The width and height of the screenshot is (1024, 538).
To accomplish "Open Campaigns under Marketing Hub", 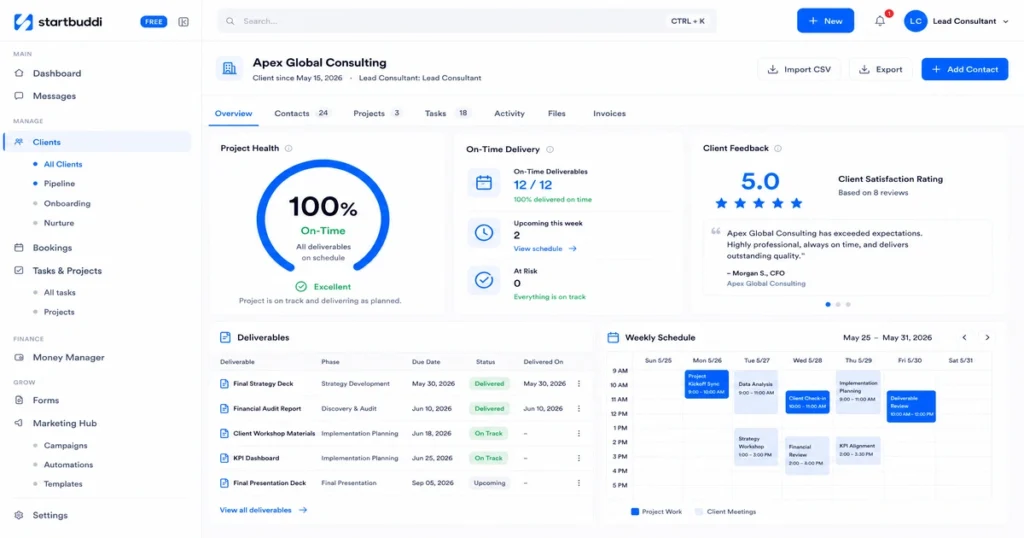I will click(65, 445).
